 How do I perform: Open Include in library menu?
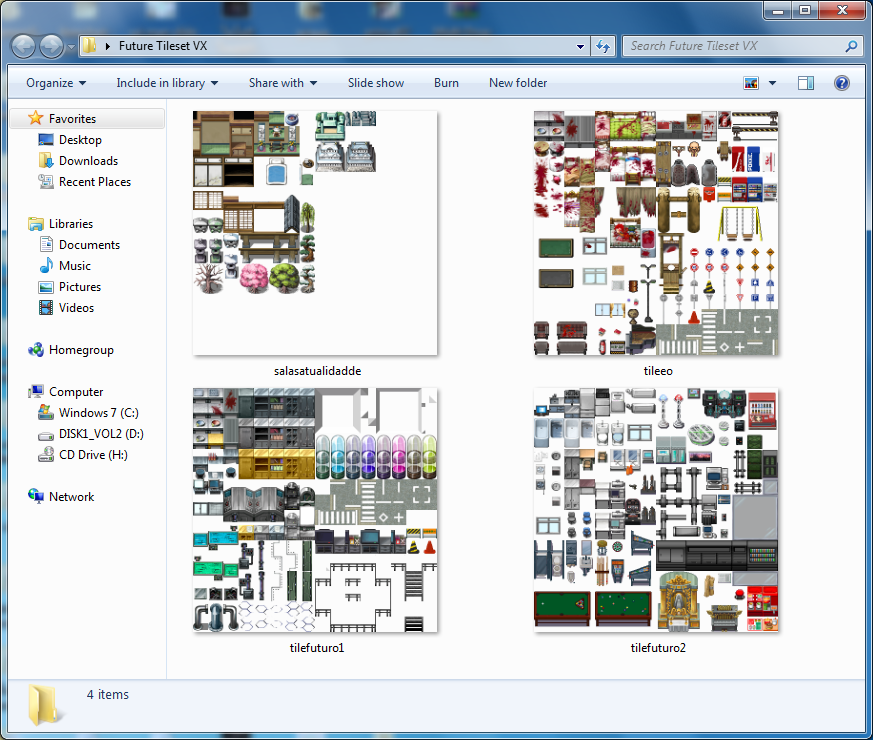click(166, 83)
